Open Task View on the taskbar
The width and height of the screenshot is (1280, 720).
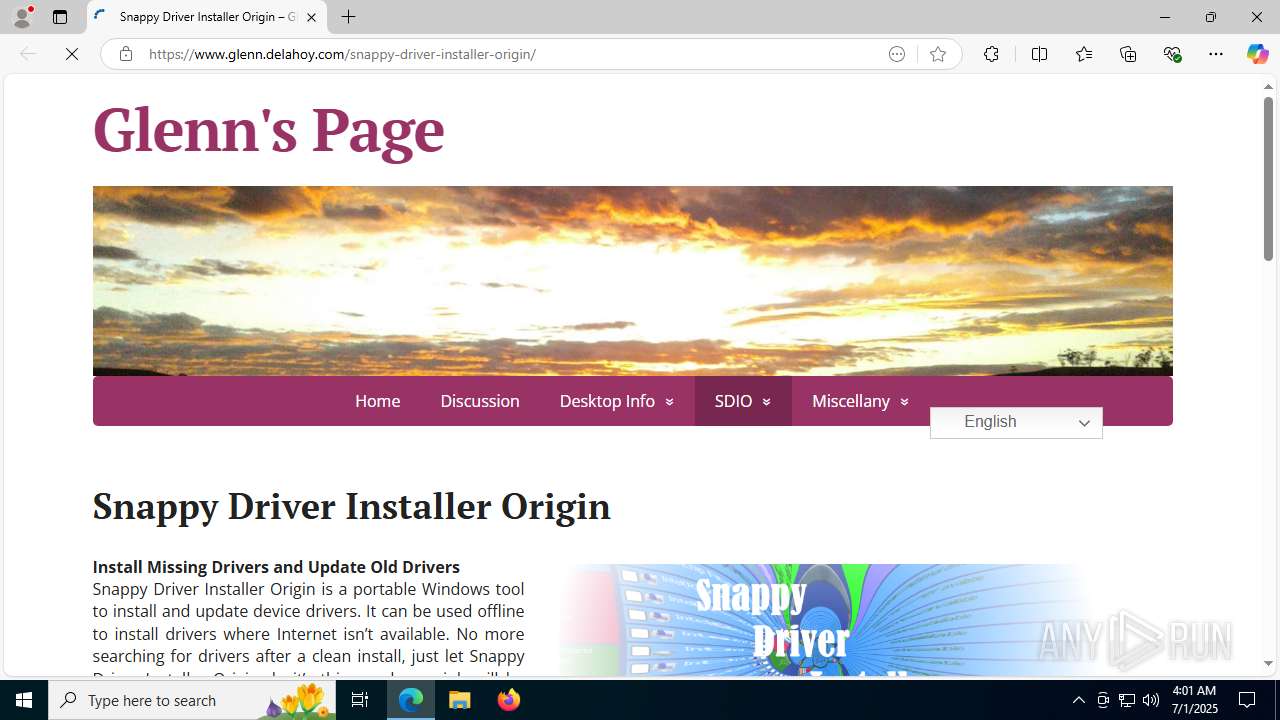(x=360, y=700)
